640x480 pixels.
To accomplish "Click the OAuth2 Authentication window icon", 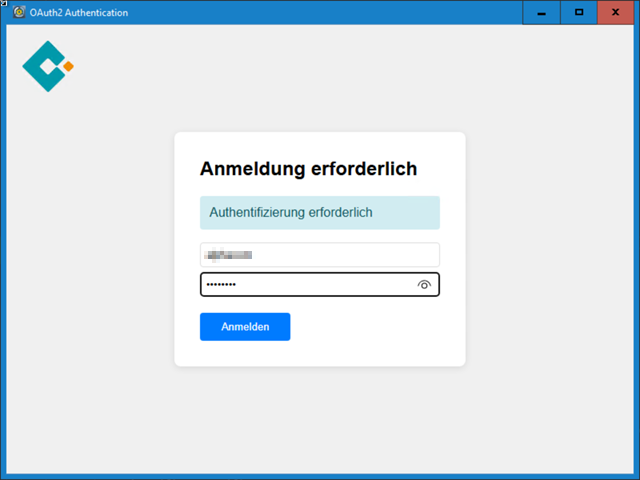I will [x=19, y=12].
